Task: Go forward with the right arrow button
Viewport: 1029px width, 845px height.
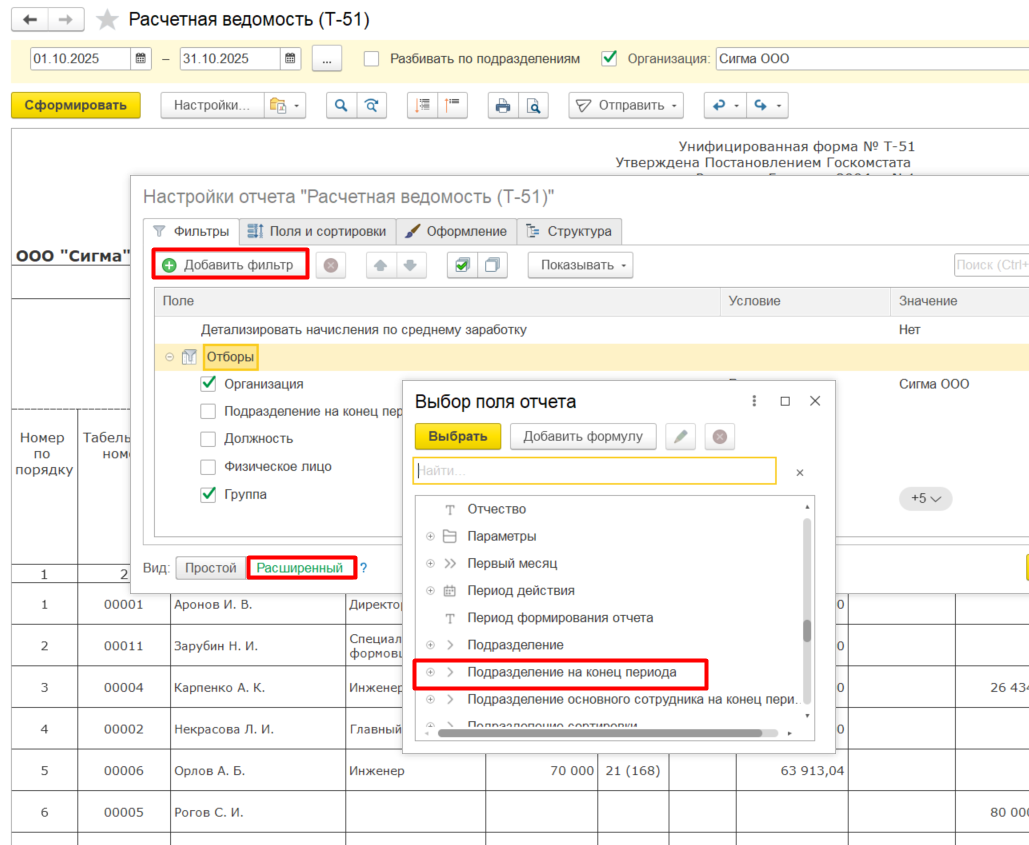Action: pyautogui.click(x=66, y=20)
